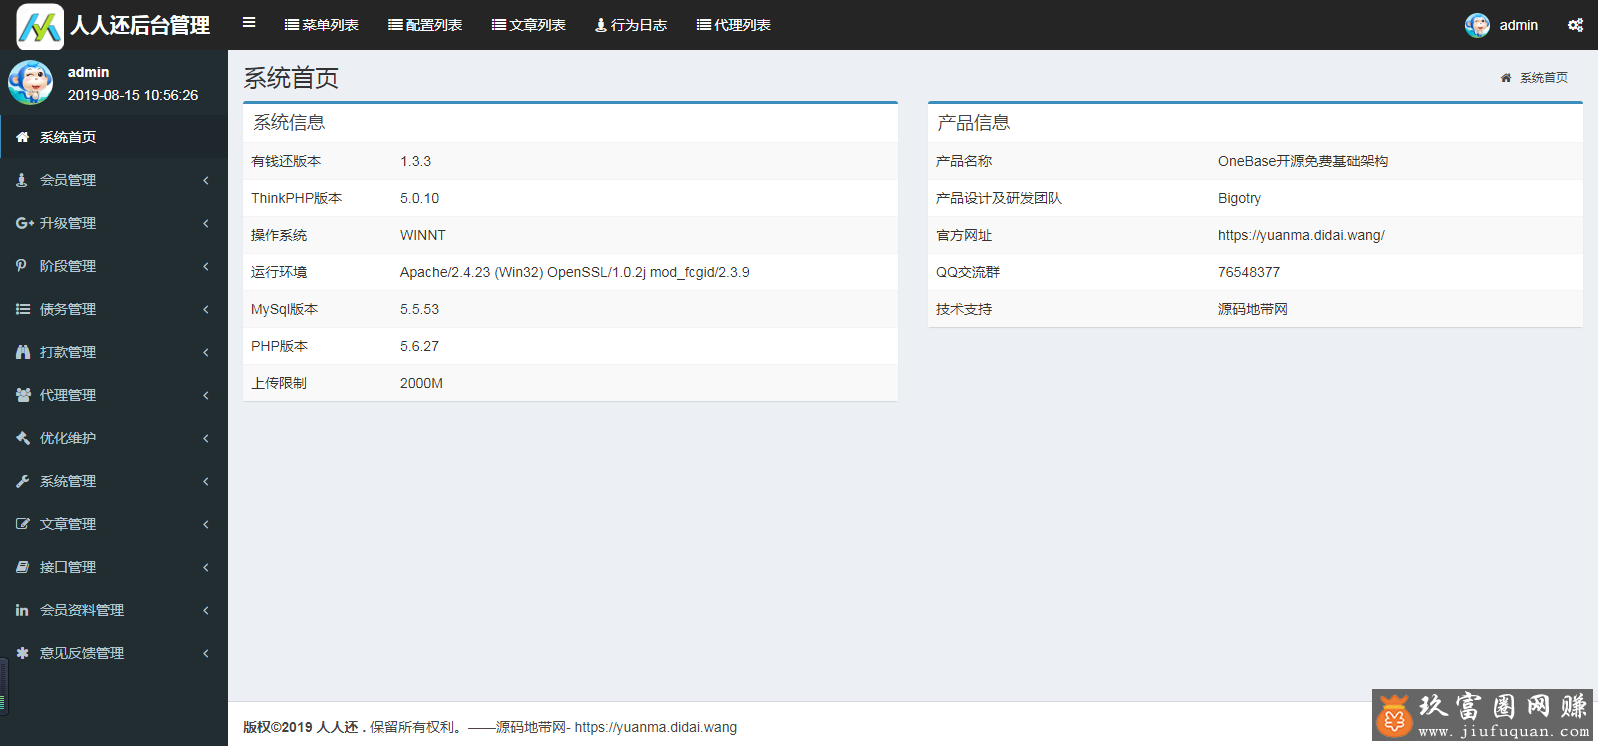Click the 升级管理 G+ icon
This screenshot has height=746, width=1598.
coord(24,223)
